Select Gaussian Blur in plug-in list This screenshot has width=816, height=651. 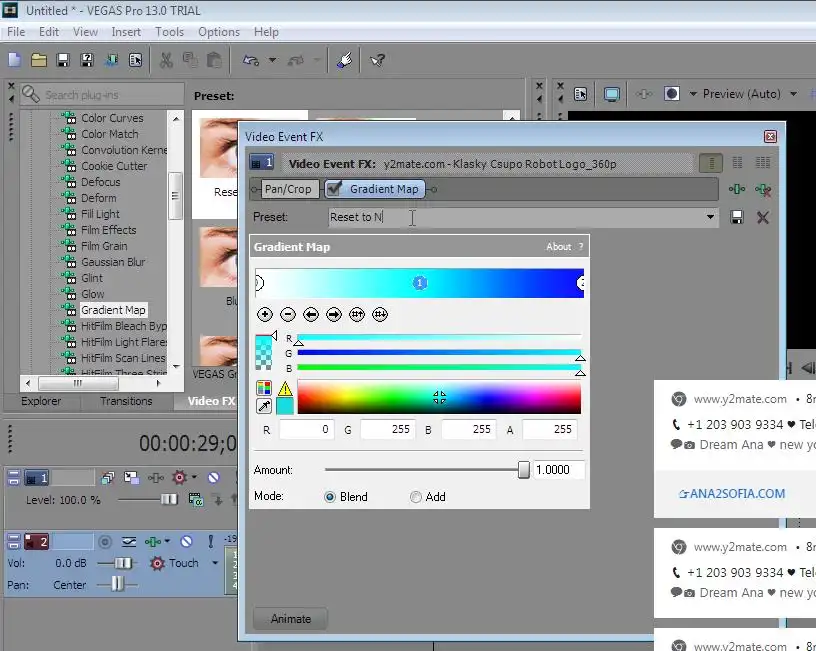[x=113, y=262]
